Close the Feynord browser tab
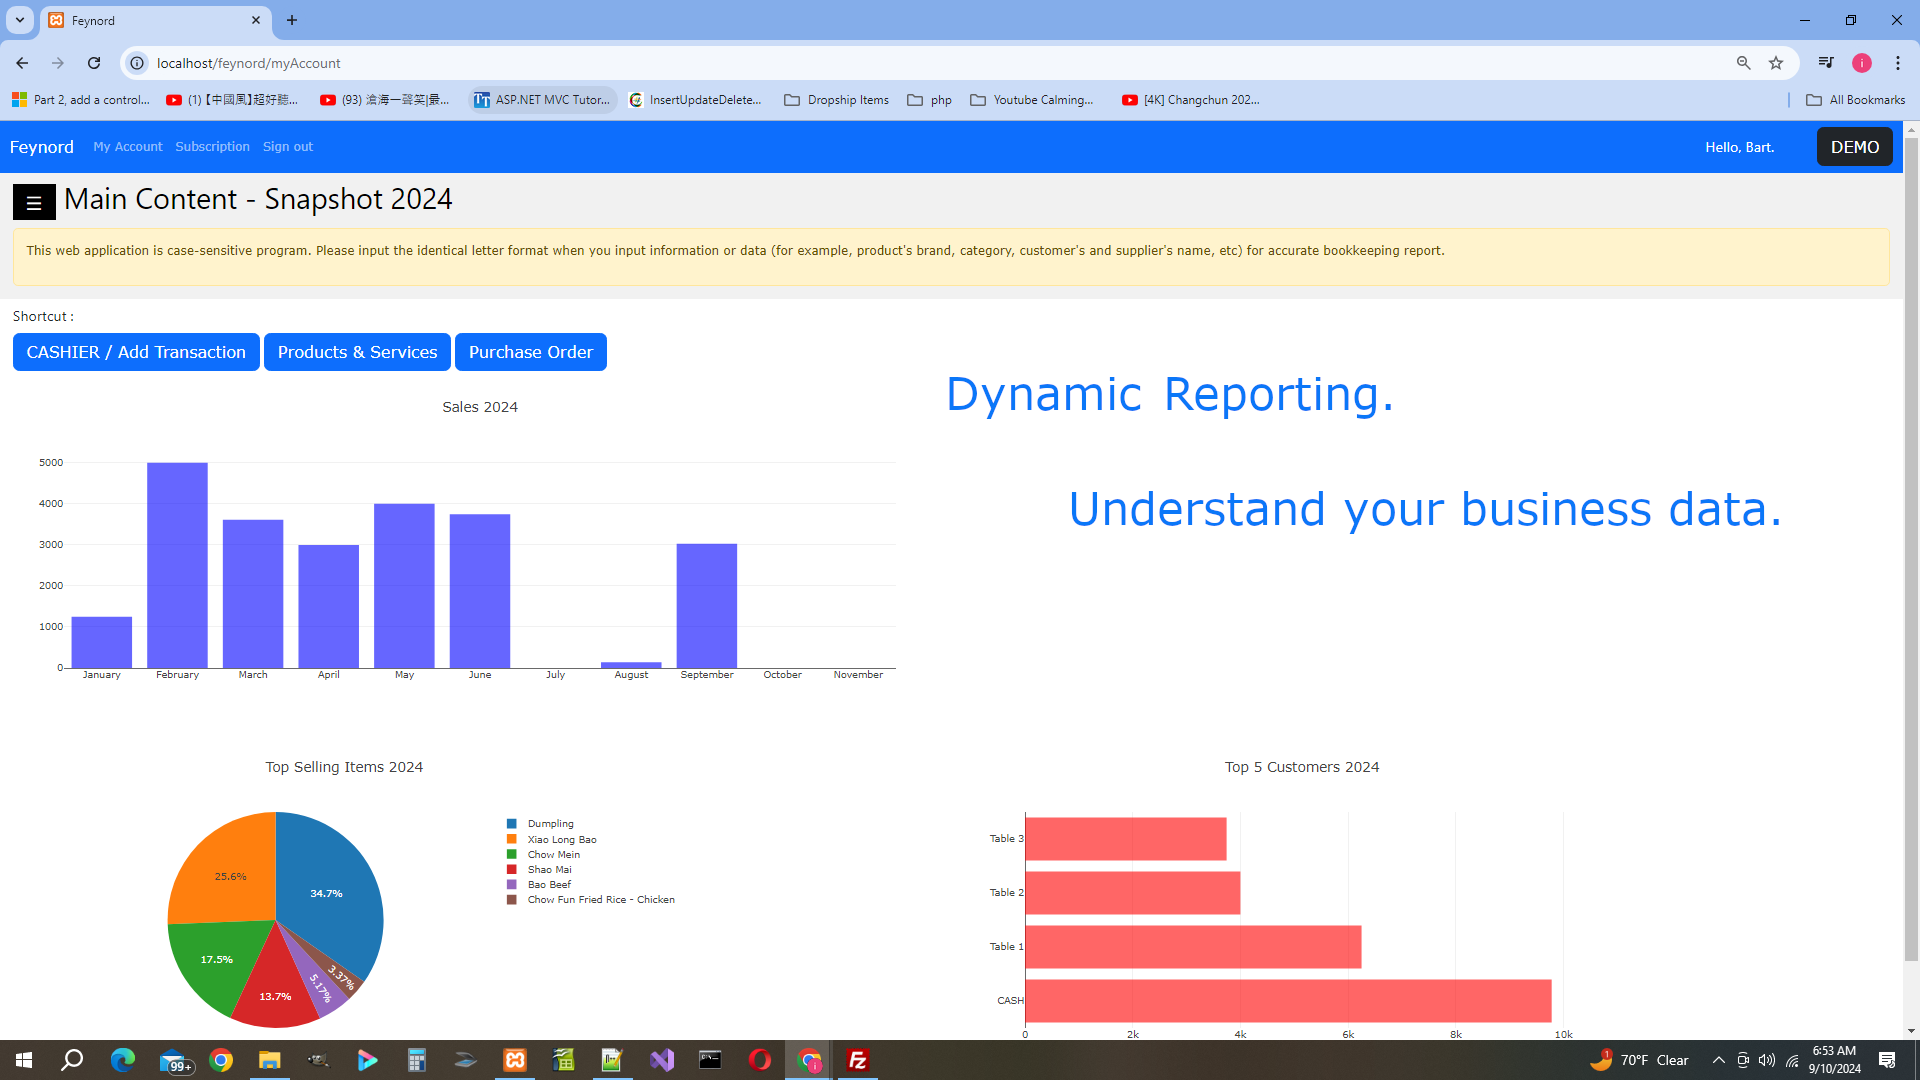 click(256, 20)
